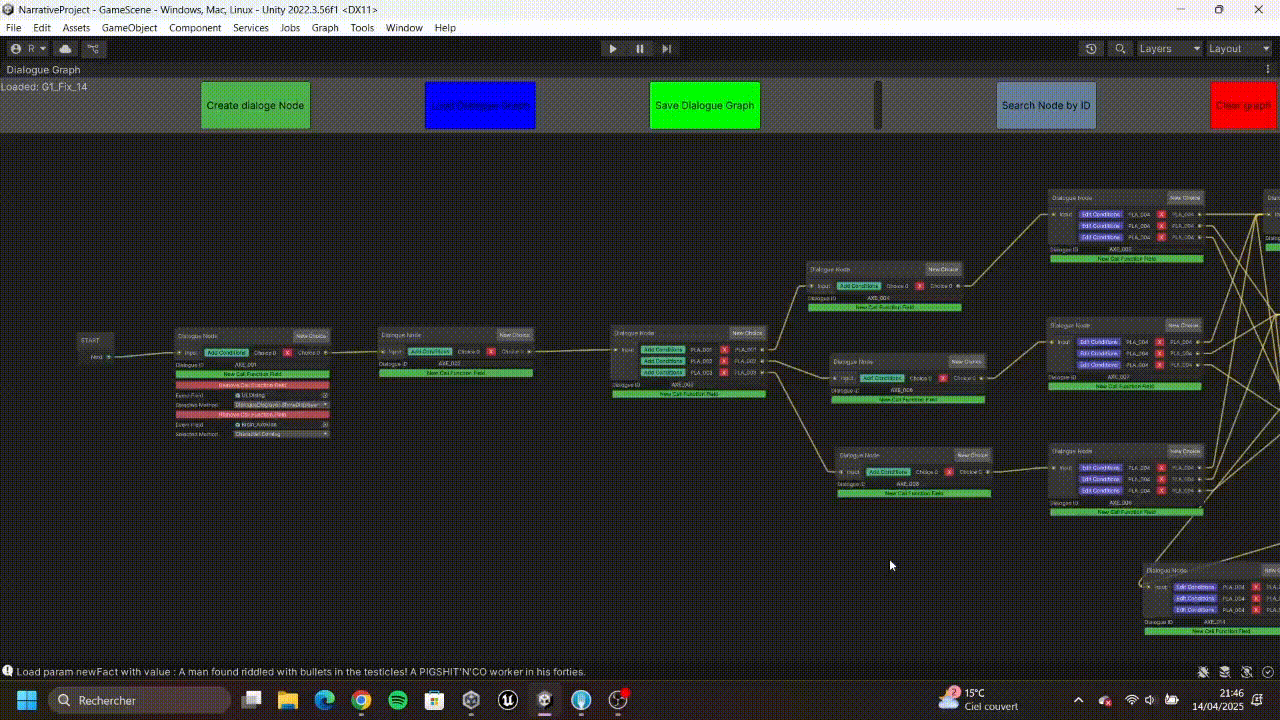Open the File menu

pyautogui.click(x=13, y=28)
